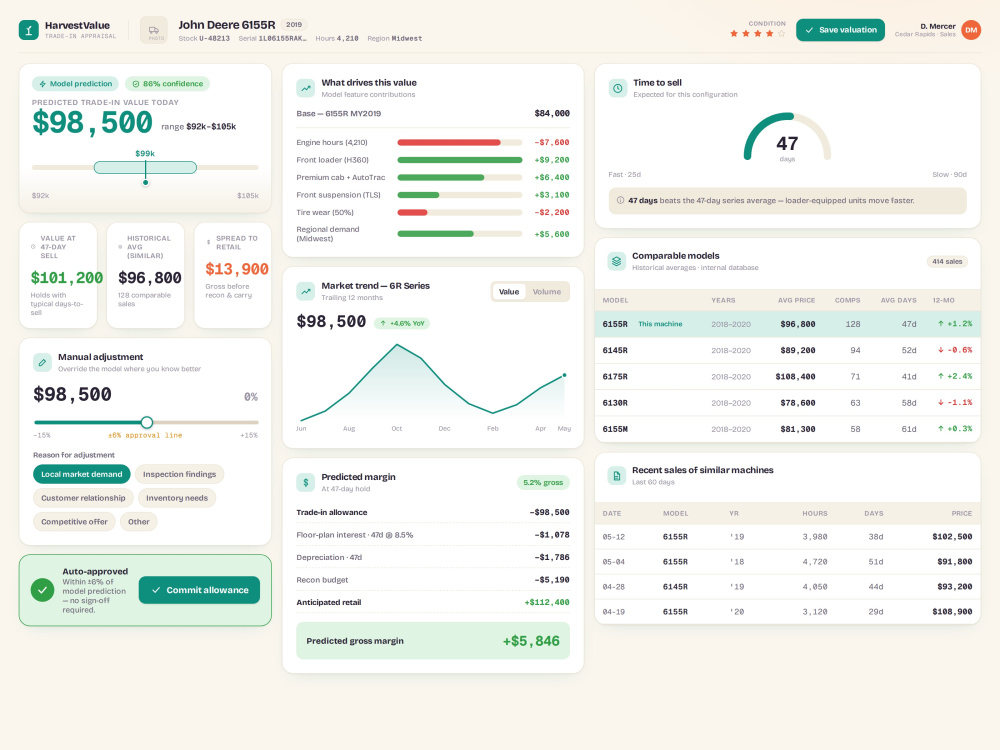Click the shield icon on confidence badge
This screenshot has height=750, width=1000.
coord(136,84)
